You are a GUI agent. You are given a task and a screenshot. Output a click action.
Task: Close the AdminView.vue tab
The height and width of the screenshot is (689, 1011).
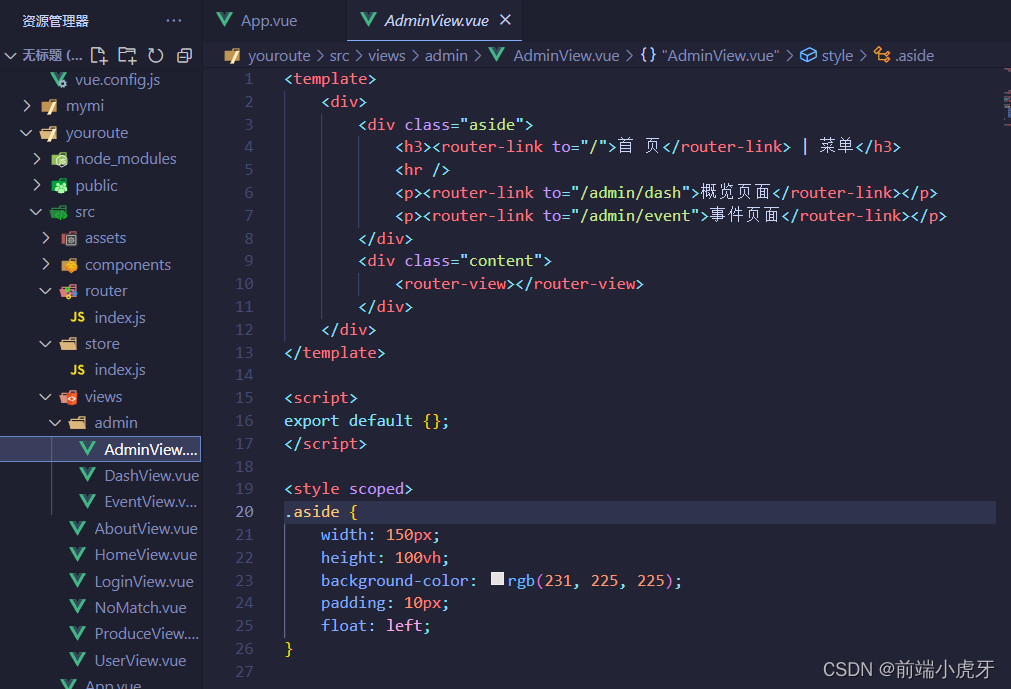(506, 20)
